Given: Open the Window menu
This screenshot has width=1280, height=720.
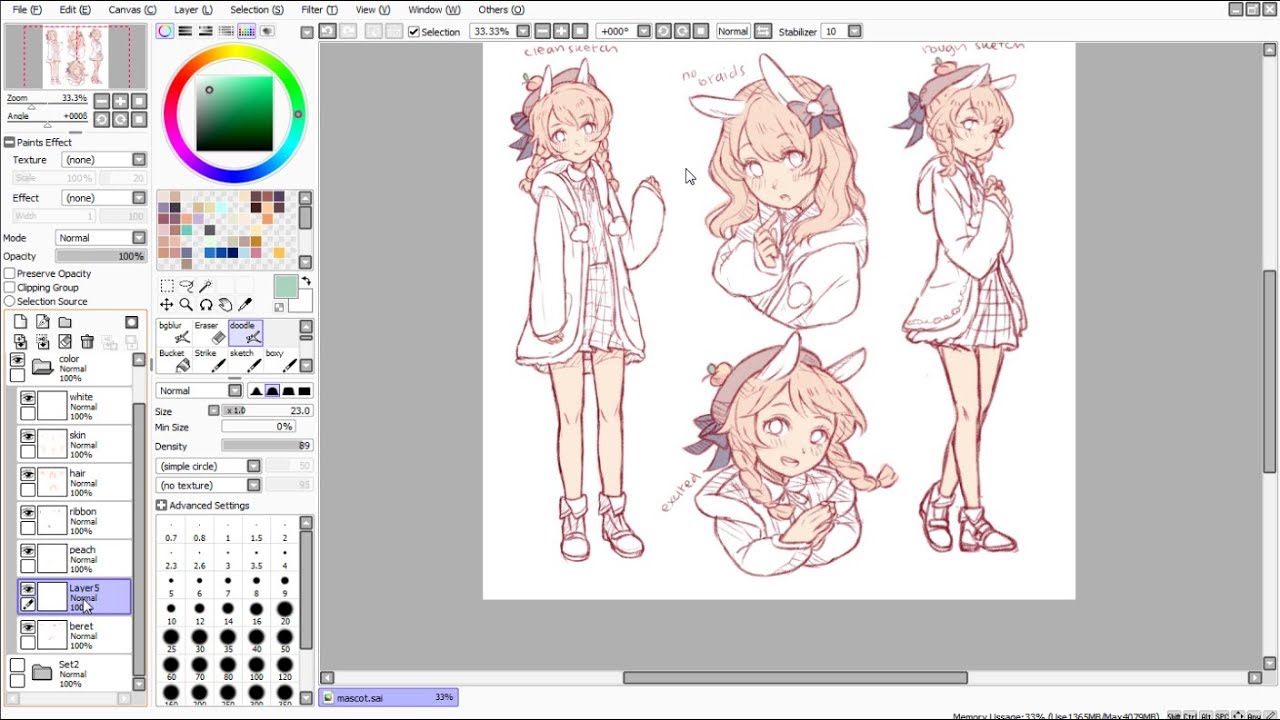Looking at the screenshot, I should 434,10.
